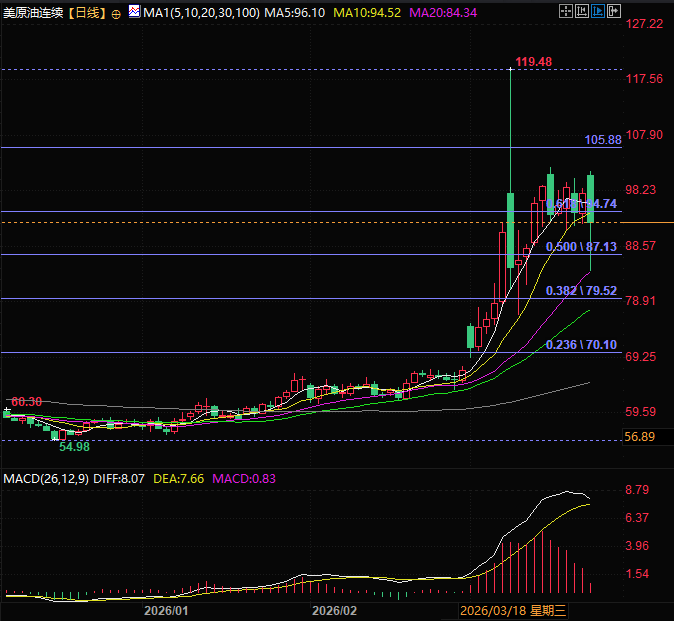Click the 2026/02 date axis label
The height and width of the screenshot is (621, 674).
tap(334, 611)
